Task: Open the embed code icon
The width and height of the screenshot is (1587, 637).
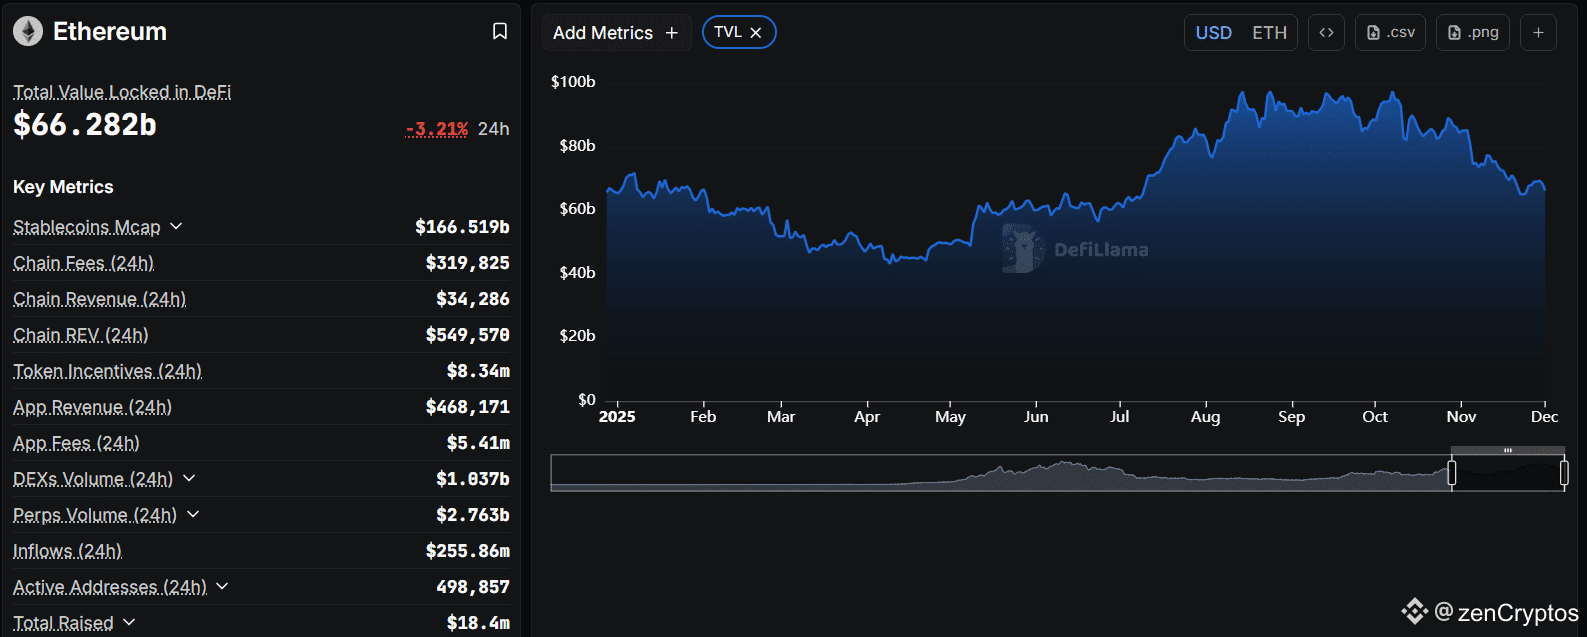Action: (1326, 33)
